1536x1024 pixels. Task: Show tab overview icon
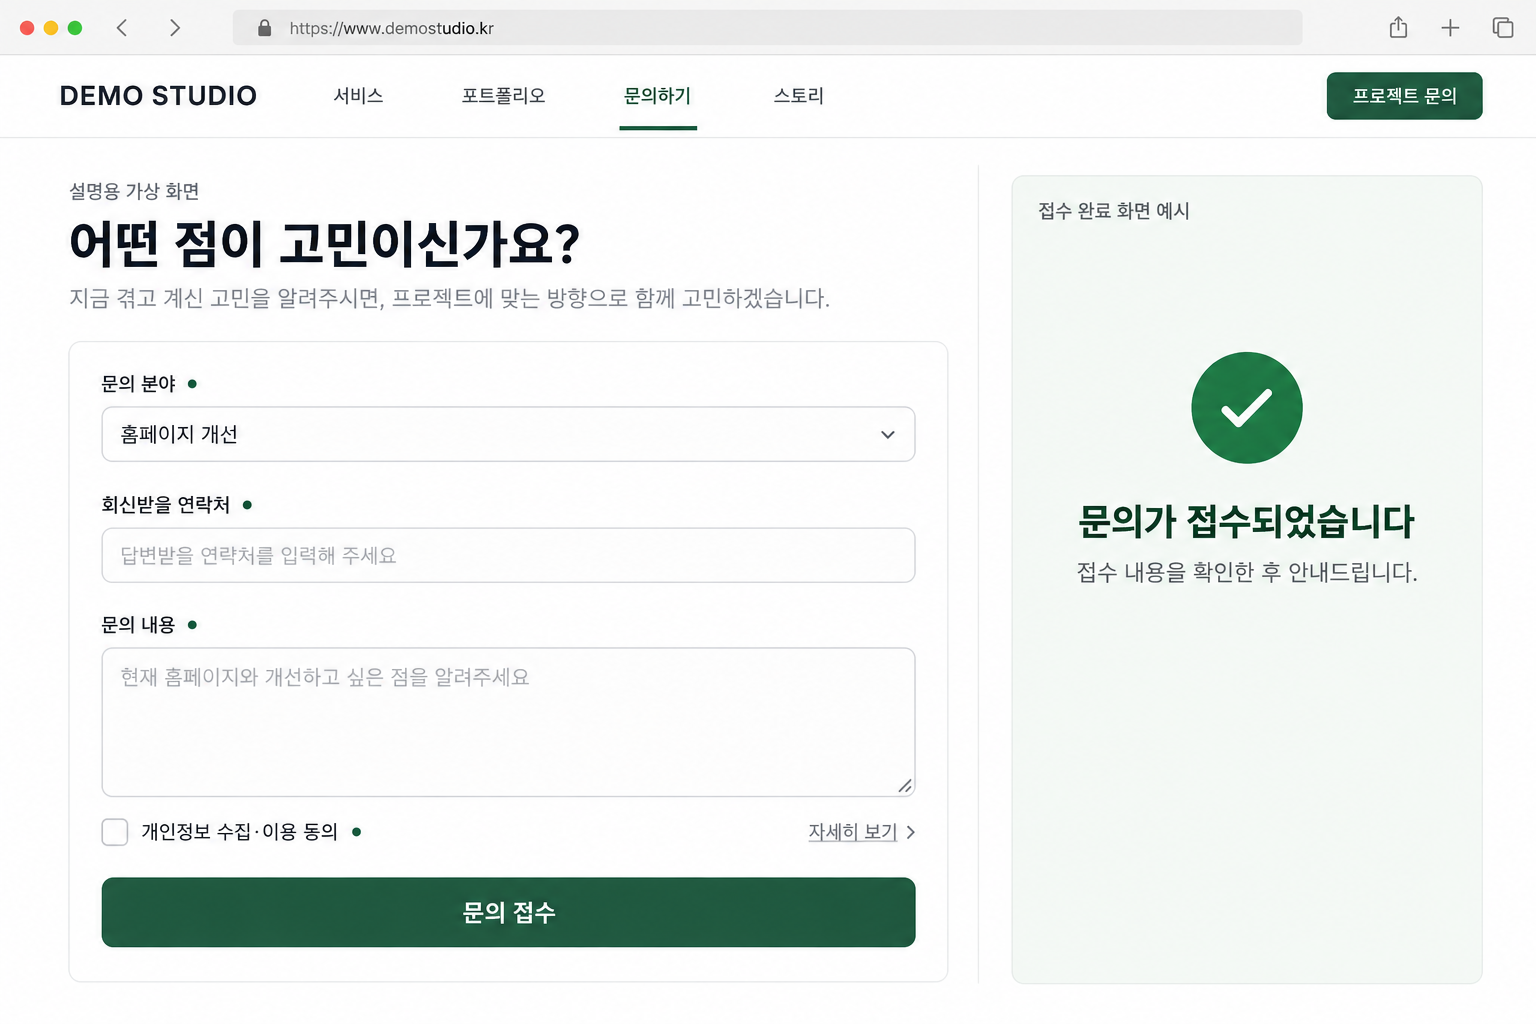click(1502, 28)
